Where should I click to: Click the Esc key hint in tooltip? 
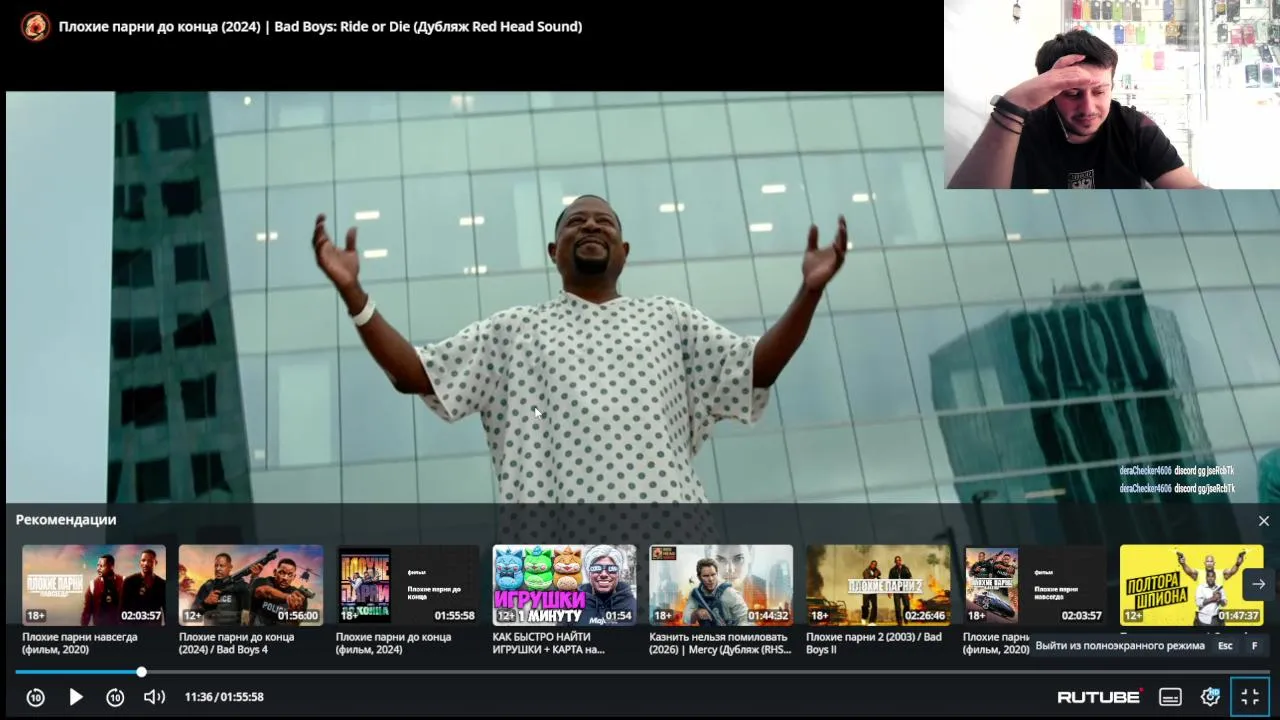point(1225,646)
